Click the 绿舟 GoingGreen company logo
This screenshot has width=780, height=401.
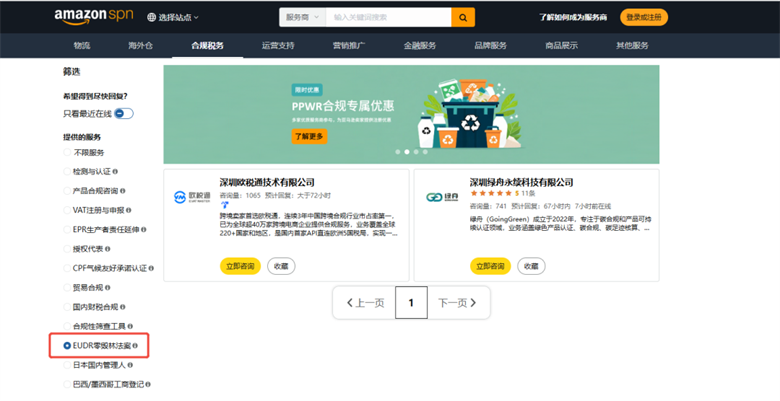click(442, 198)
